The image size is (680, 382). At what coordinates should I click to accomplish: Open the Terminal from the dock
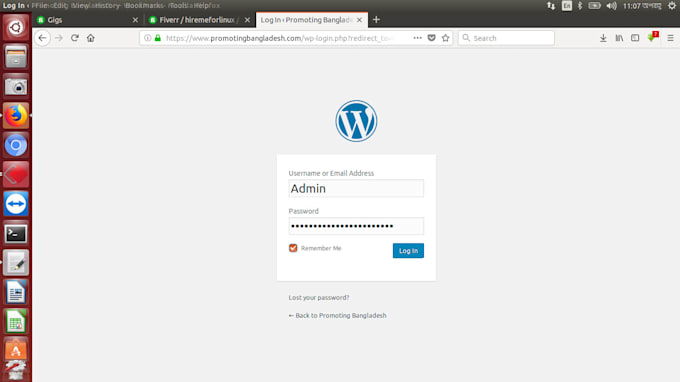click(x=16, y=233)
